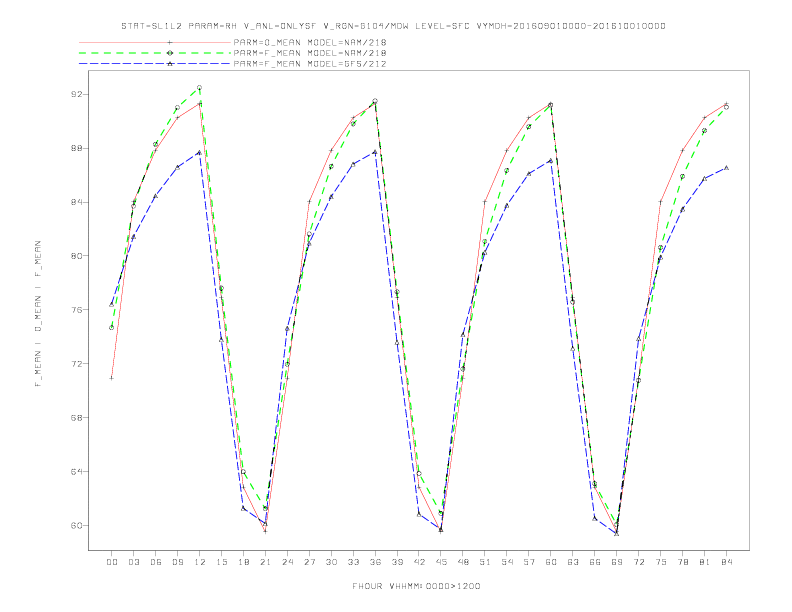
Task: Click the x-axis tick label 27
Action: coord(309,562)
